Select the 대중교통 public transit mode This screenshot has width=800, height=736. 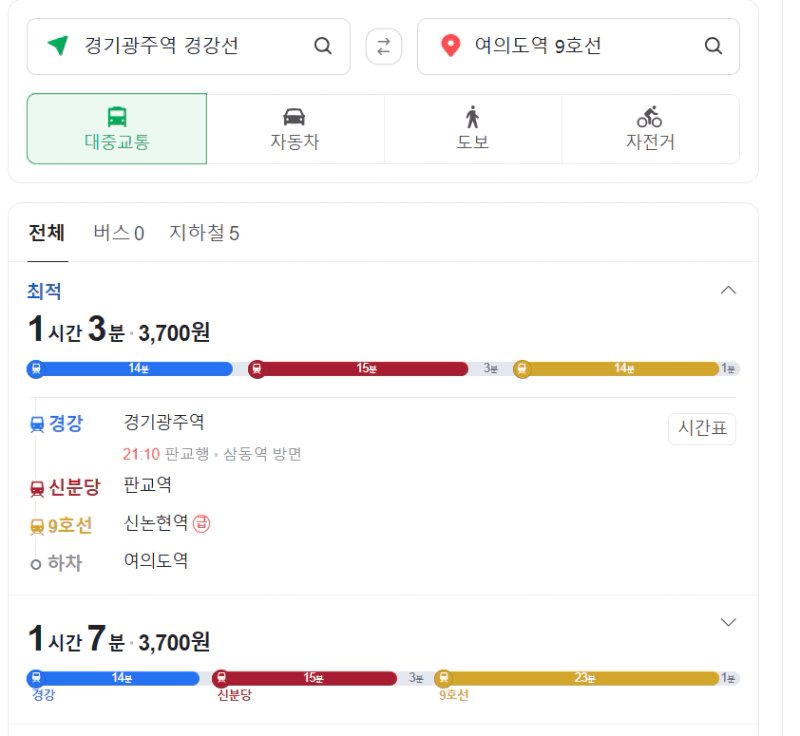[117, 129]
